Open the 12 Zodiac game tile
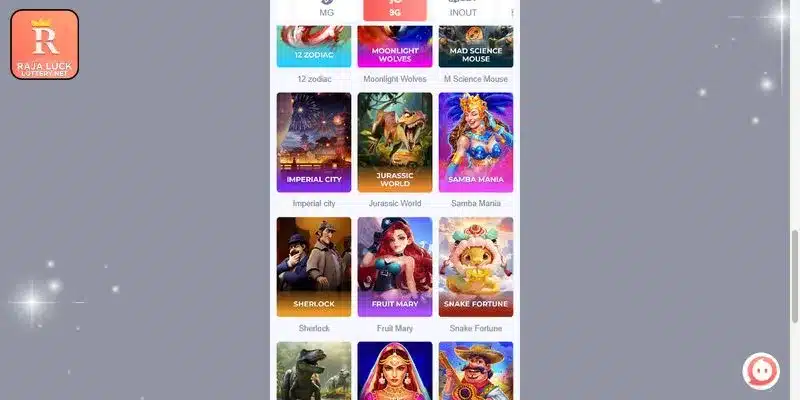Viewport: 800px width, 400px height. click(314, 46)
